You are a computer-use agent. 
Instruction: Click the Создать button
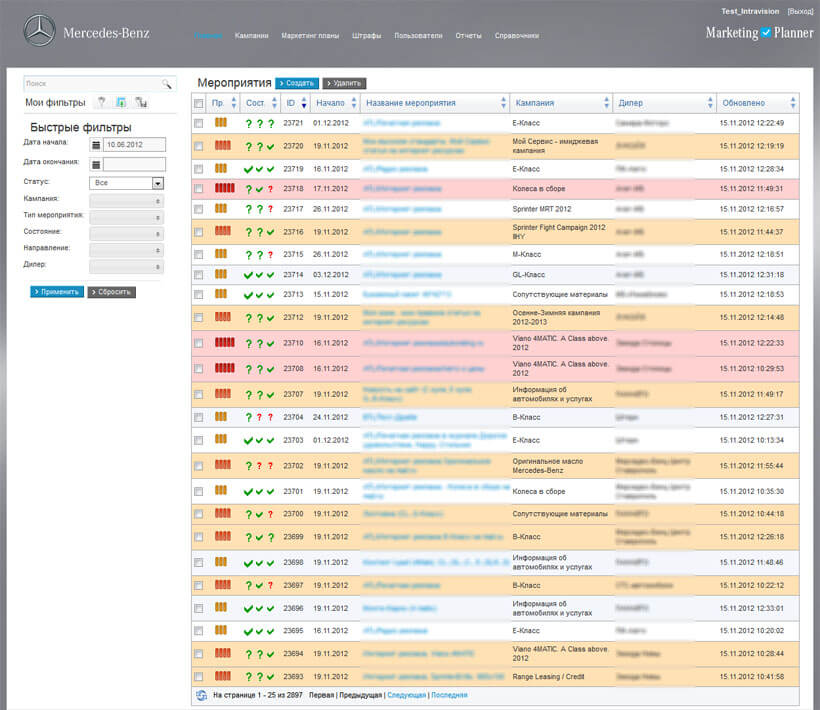point(297,83)
